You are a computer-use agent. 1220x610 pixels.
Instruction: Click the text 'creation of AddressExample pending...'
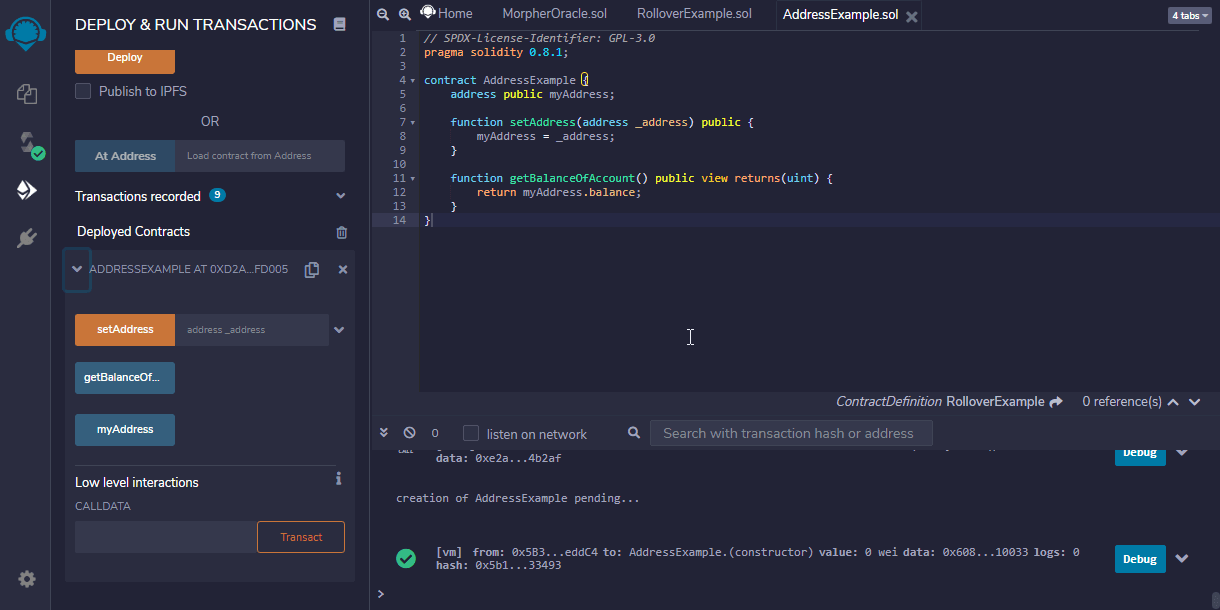517,498
